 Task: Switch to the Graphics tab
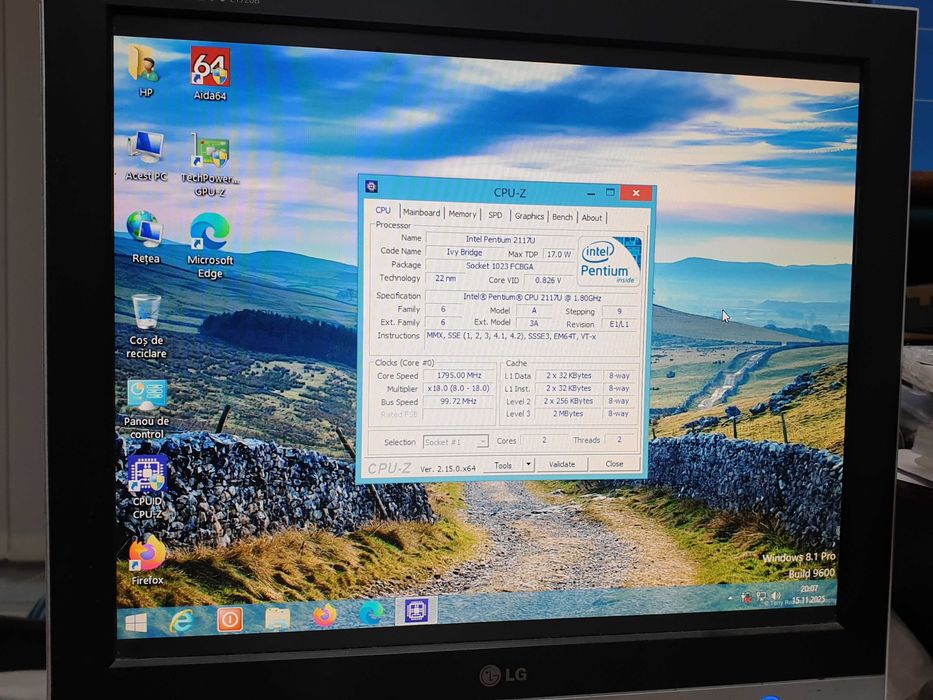(x=529, y=216)
